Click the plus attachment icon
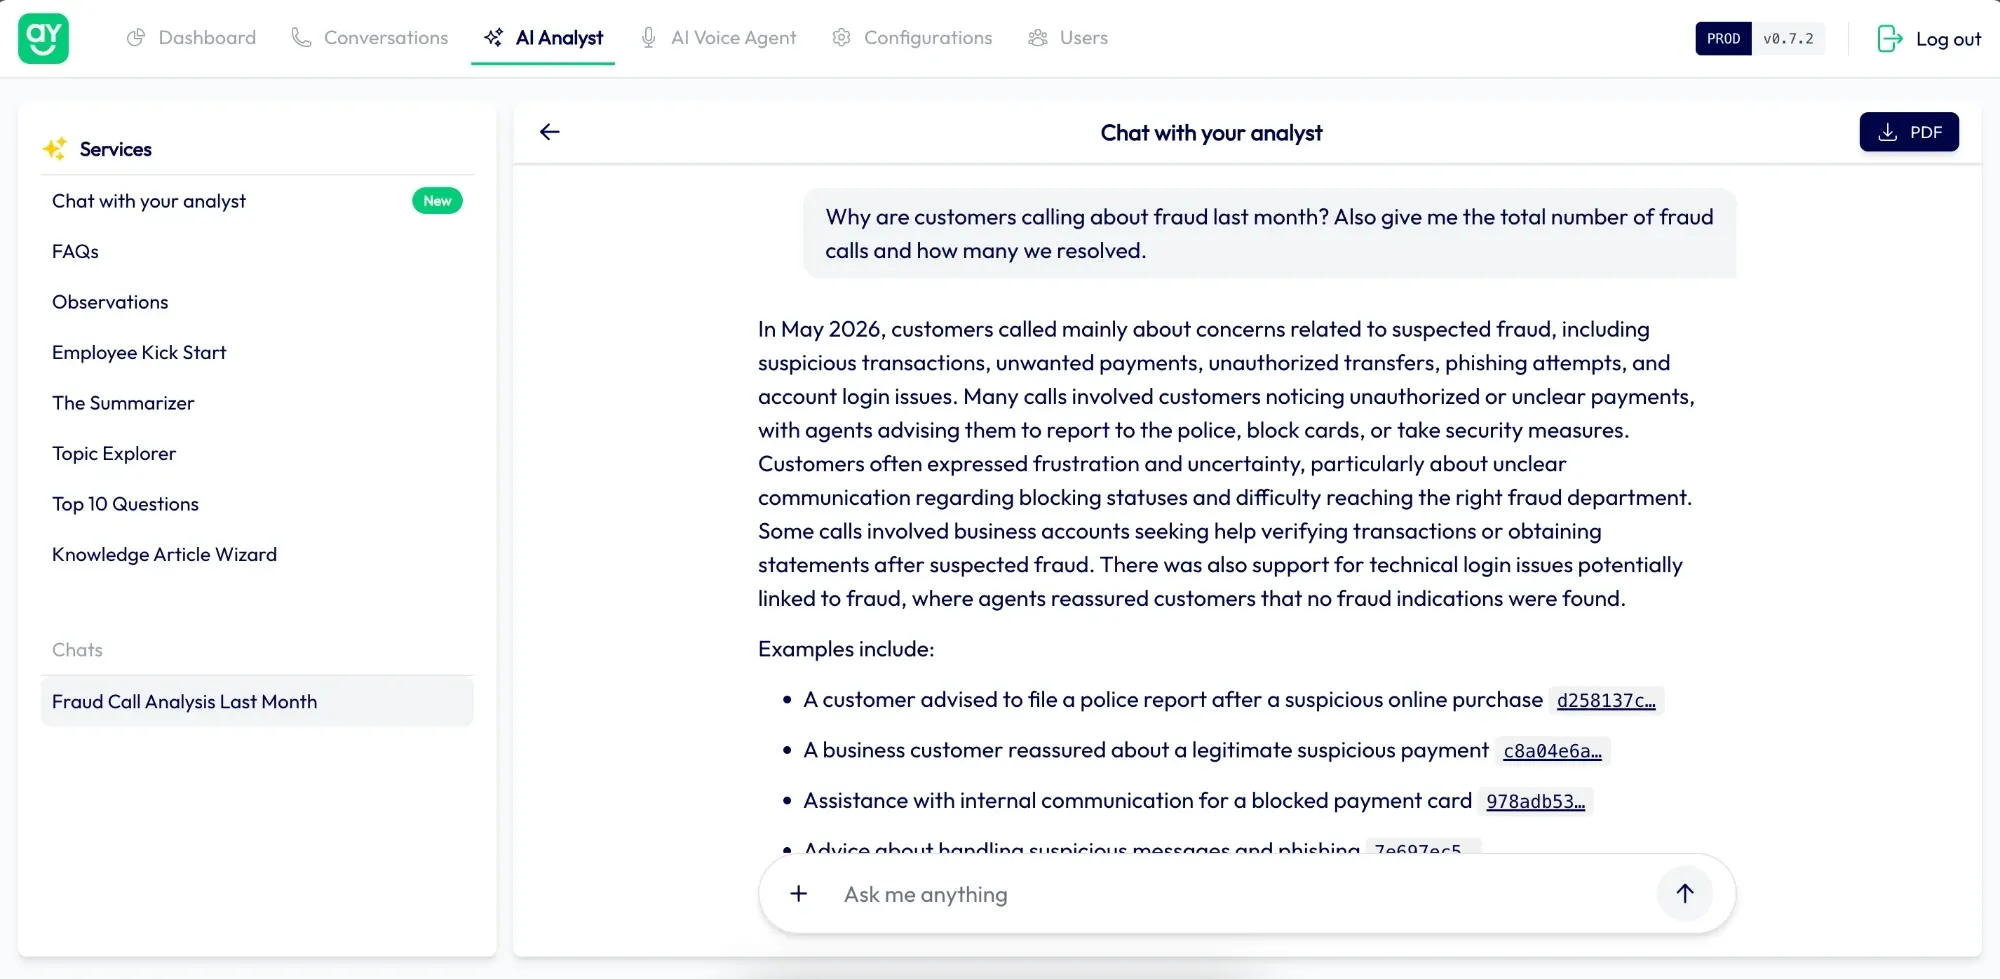The width and height of the screenshot is (2000, 979). tap(798, 893)
